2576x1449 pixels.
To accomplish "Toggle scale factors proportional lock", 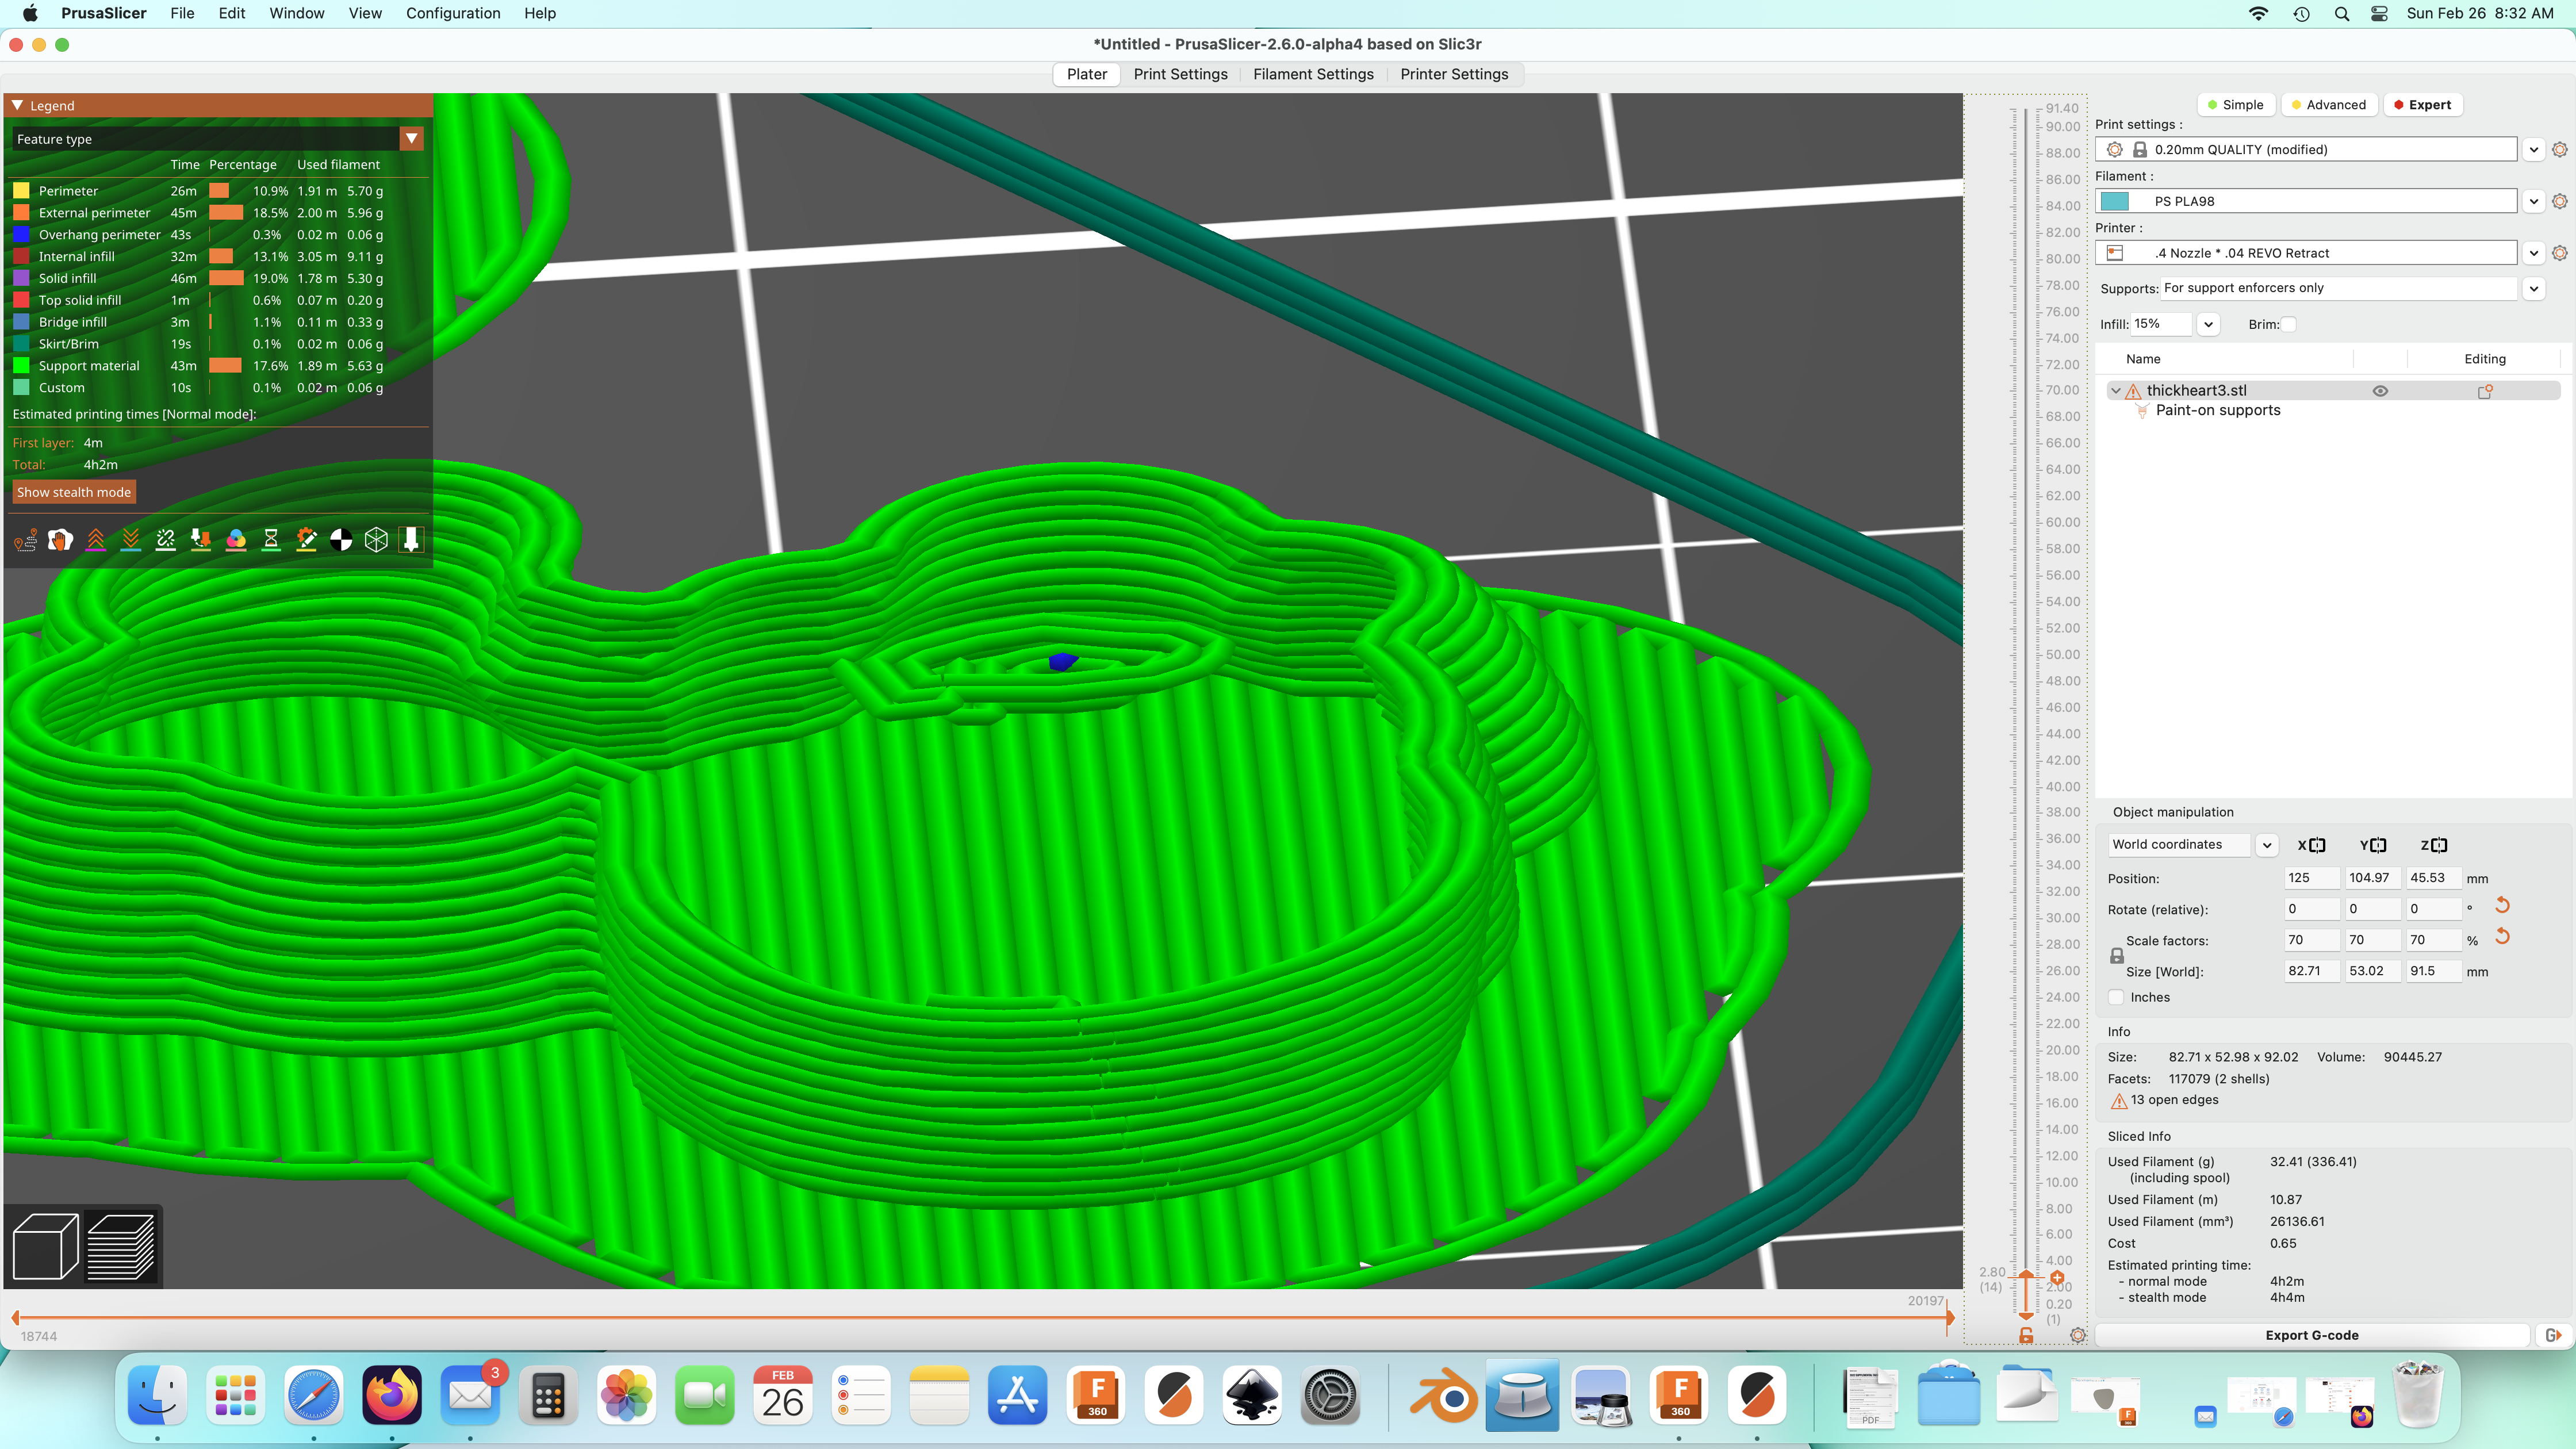I will tap(2117, 956).
